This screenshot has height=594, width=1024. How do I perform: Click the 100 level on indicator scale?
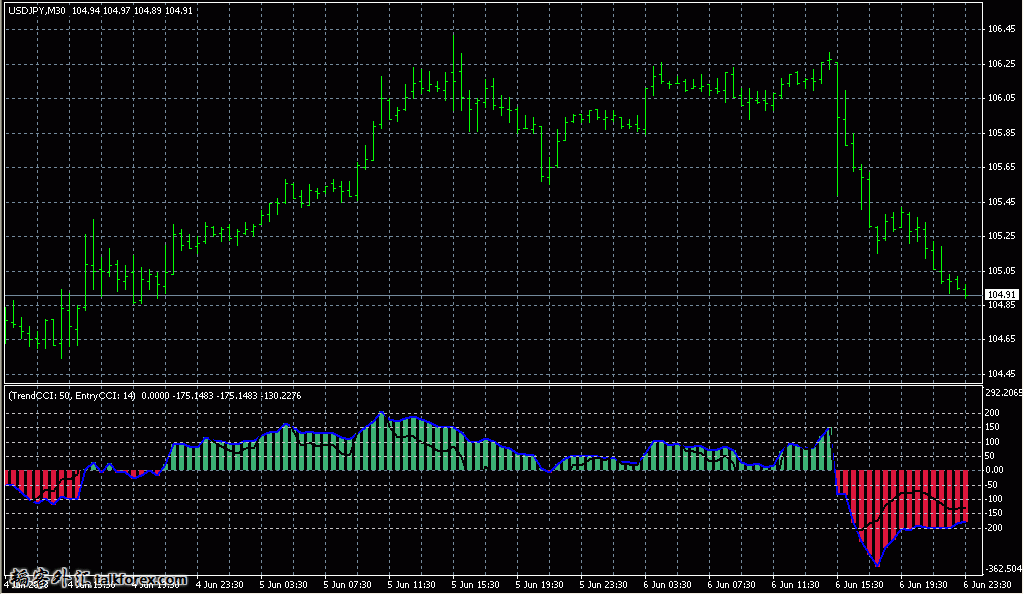click(992, 441)
